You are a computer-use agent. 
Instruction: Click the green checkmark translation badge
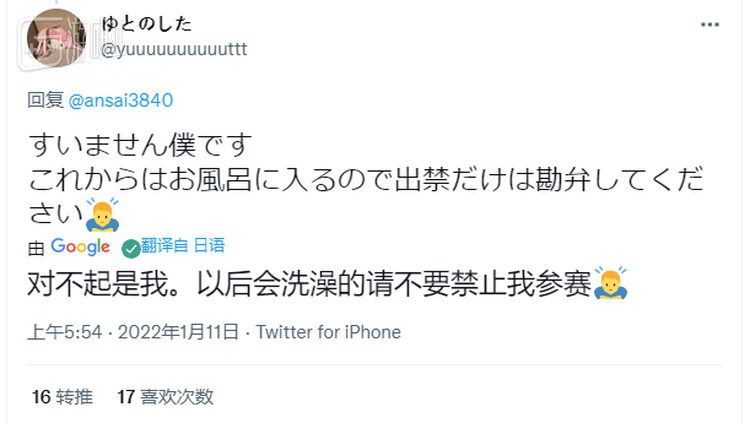click(131, 248)
